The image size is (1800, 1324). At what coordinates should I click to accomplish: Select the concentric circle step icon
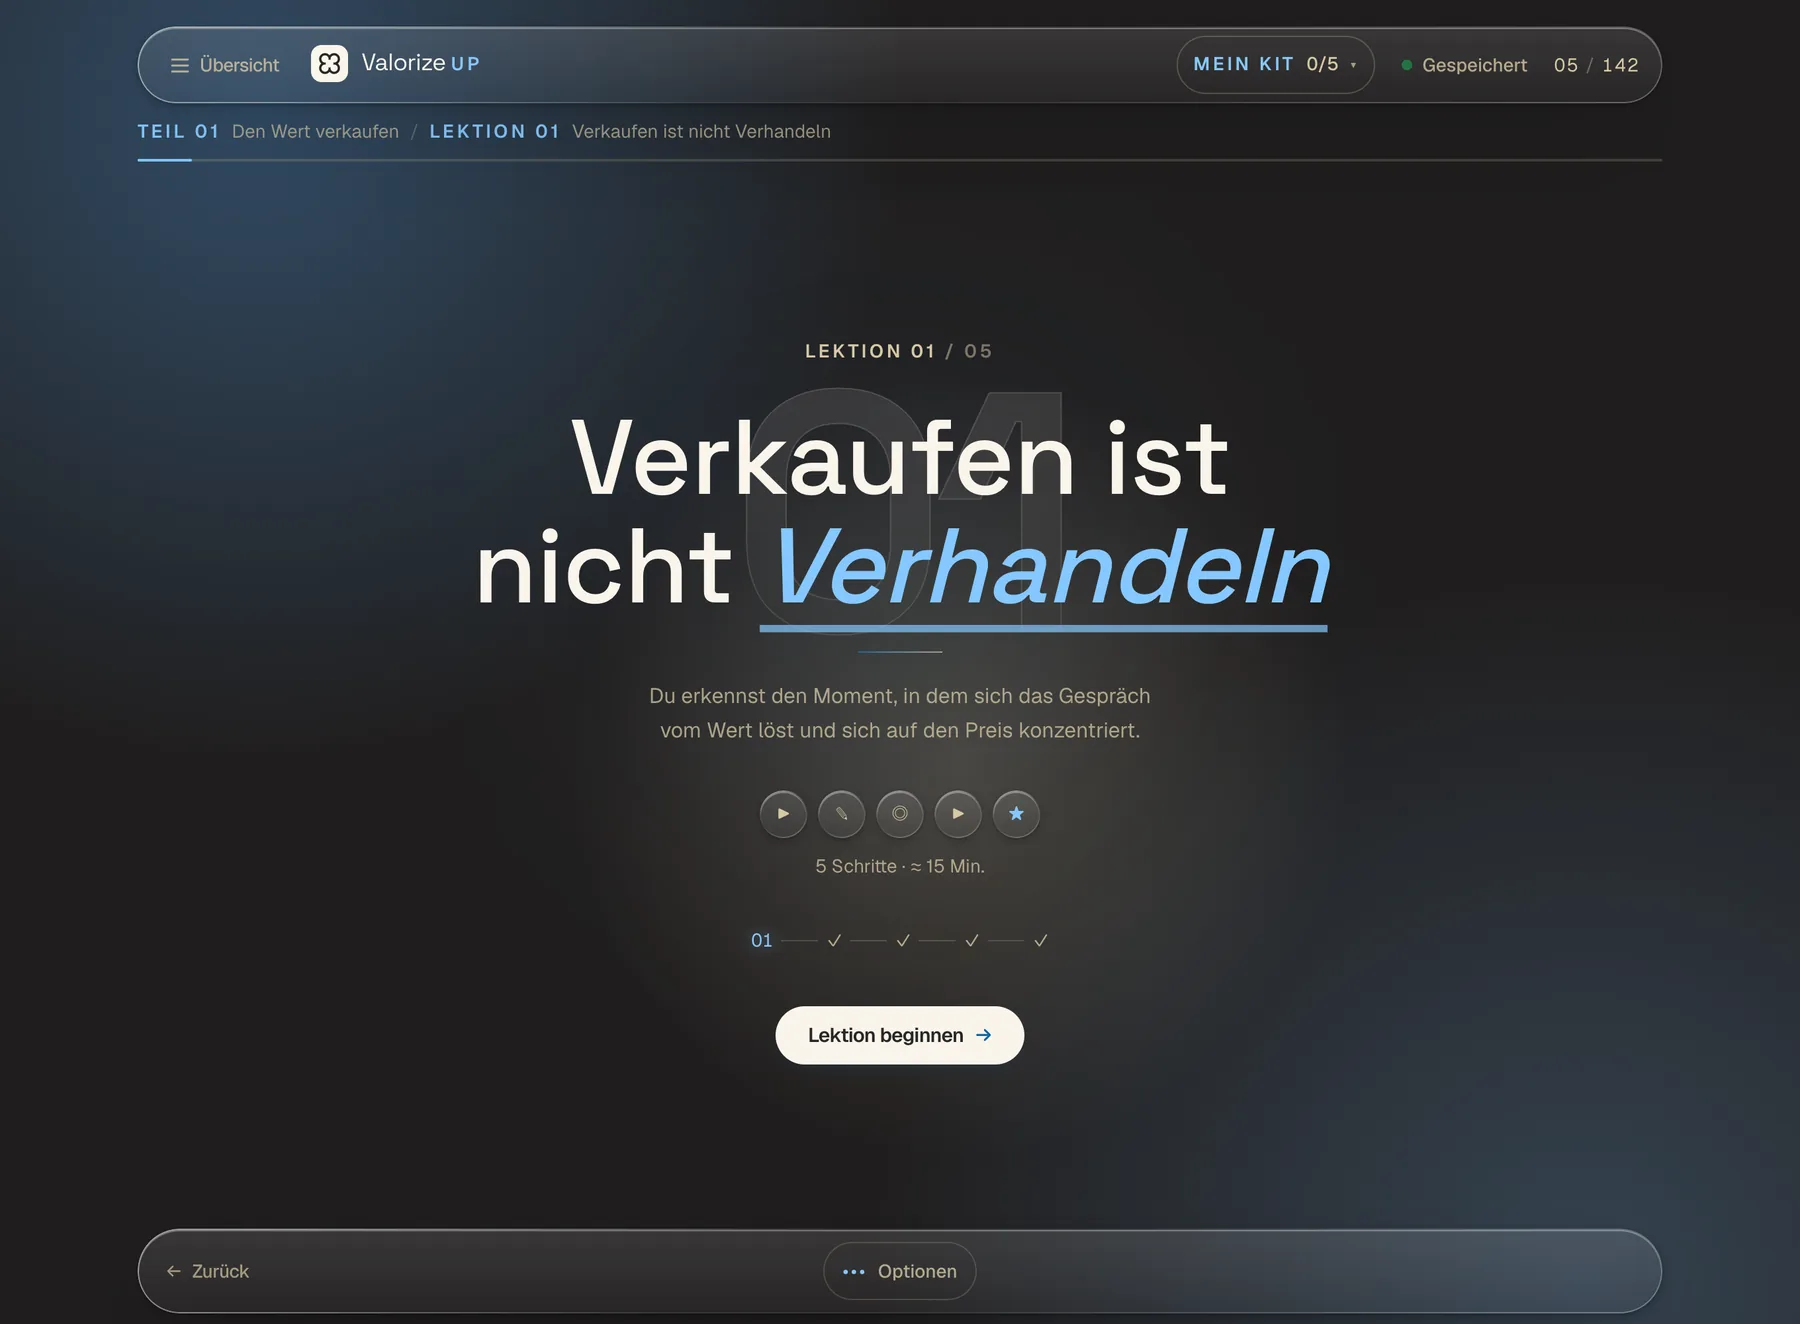900,814
